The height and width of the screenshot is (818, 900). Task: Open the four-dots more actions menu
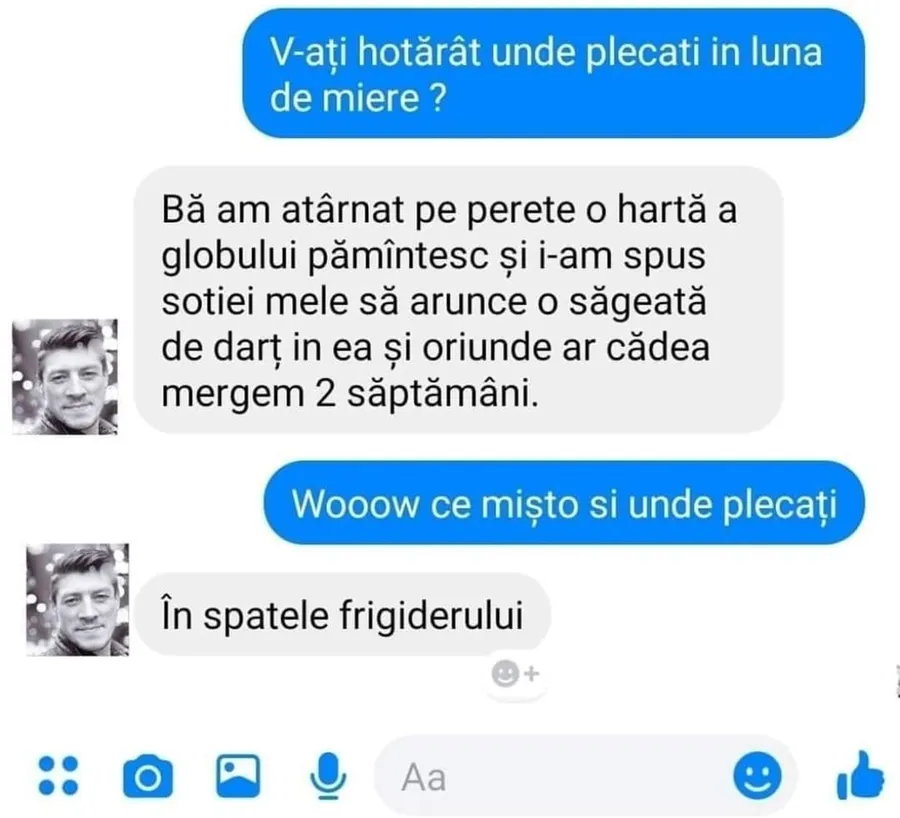tap(58, 776)
